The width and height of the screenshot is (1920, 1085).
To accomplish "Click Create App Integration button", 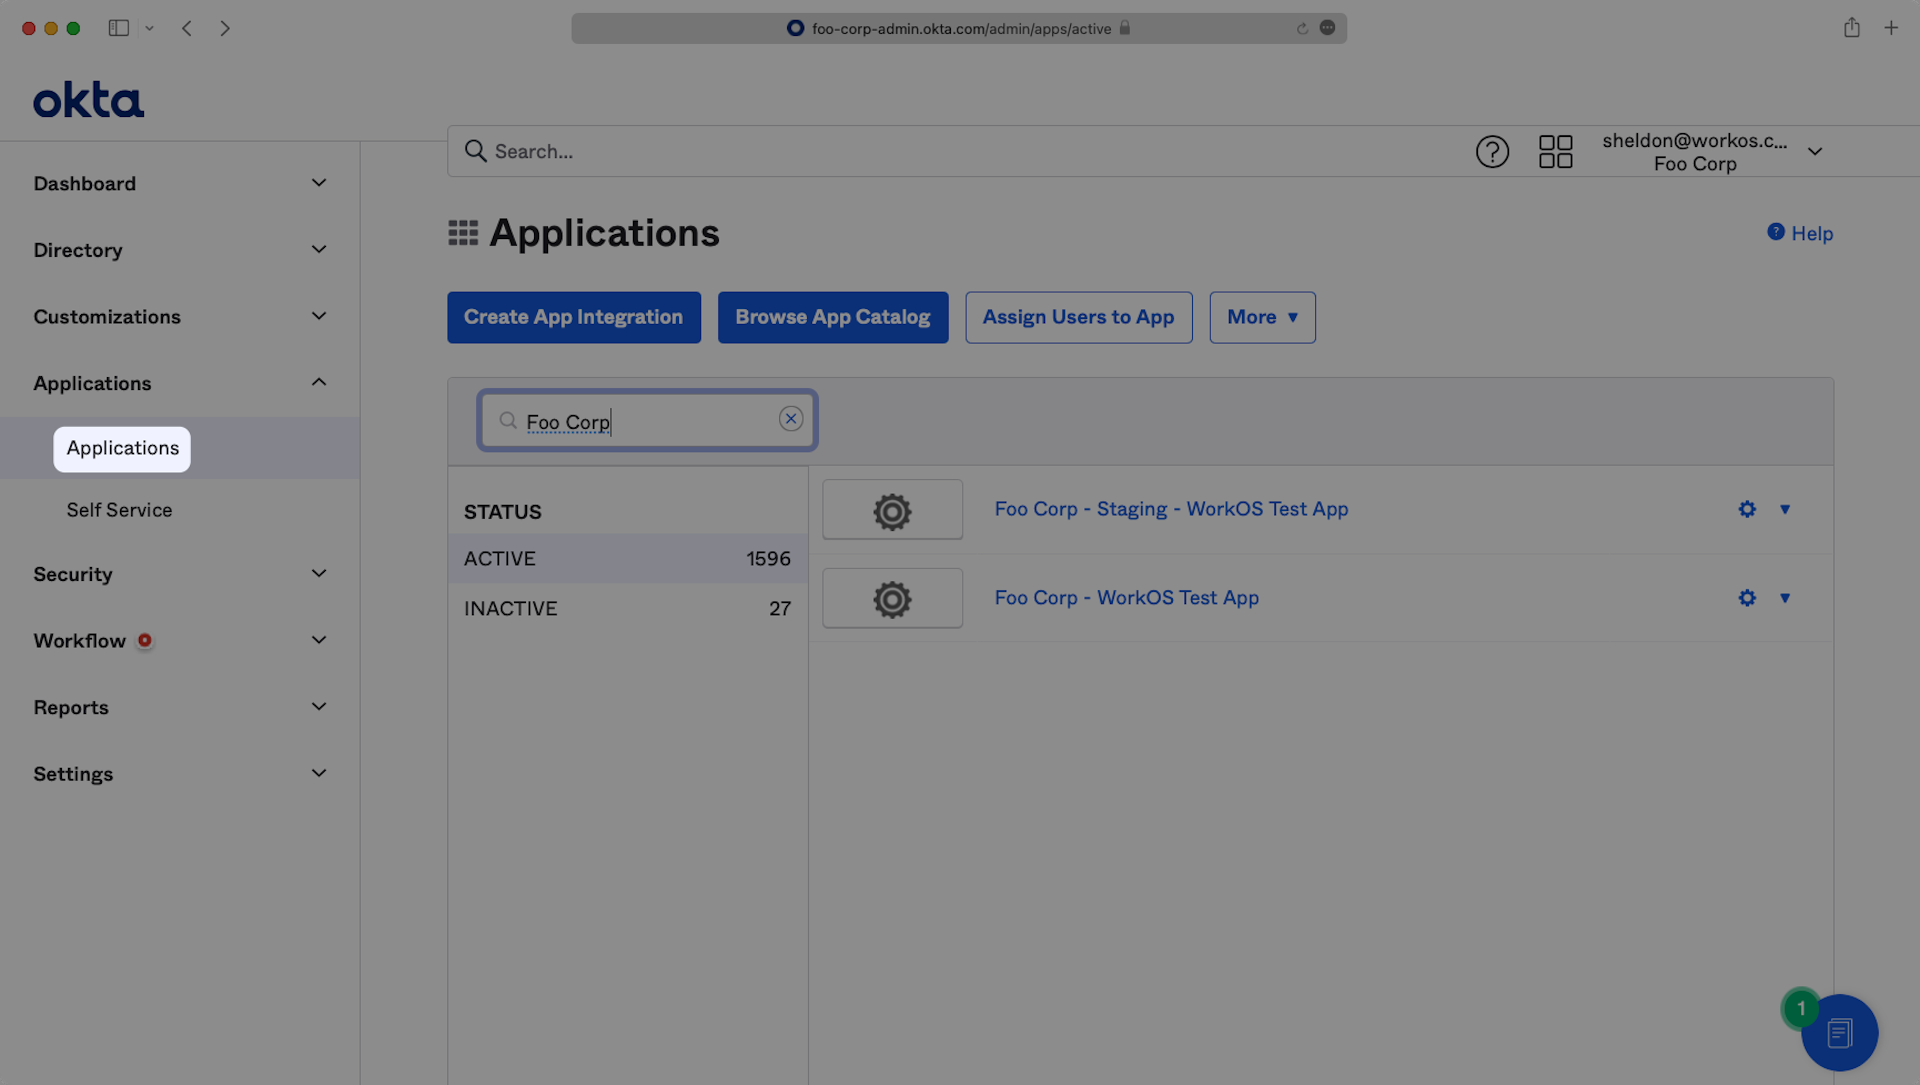I will click(x=573, y=317).
